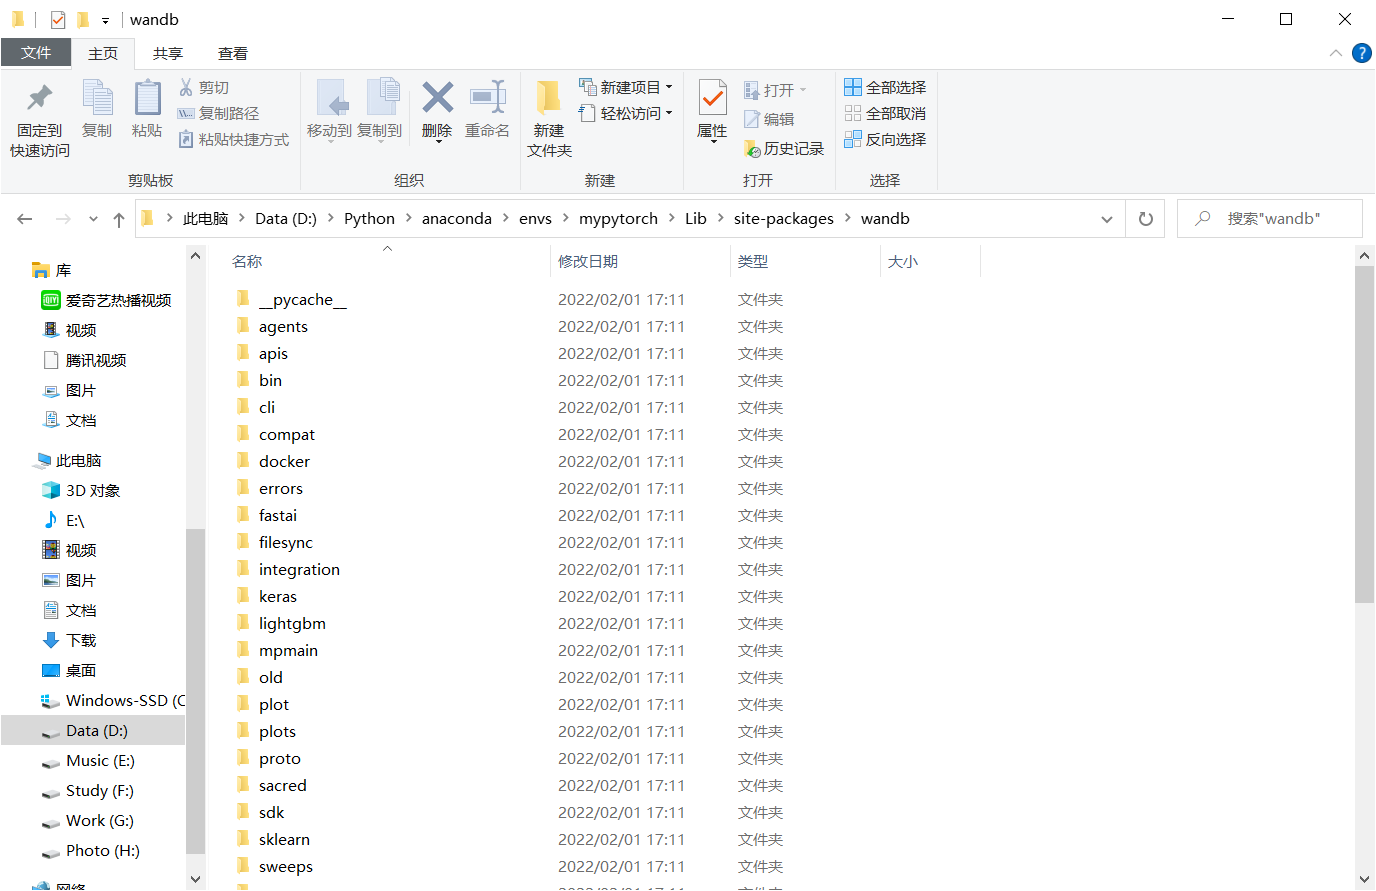Select the lightgbm folder
This screenshot has height=891, width=1376.
(x=292, y=624)
